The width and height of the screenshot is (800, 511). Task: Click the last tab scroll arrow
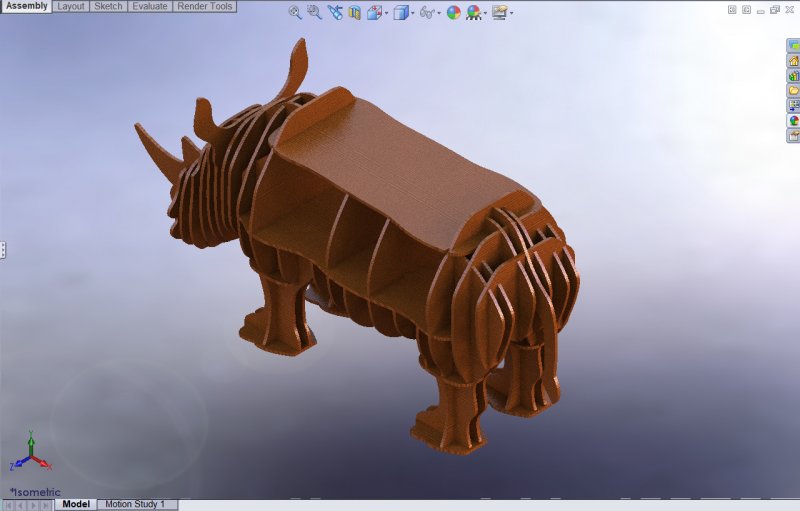pos(46,505)
